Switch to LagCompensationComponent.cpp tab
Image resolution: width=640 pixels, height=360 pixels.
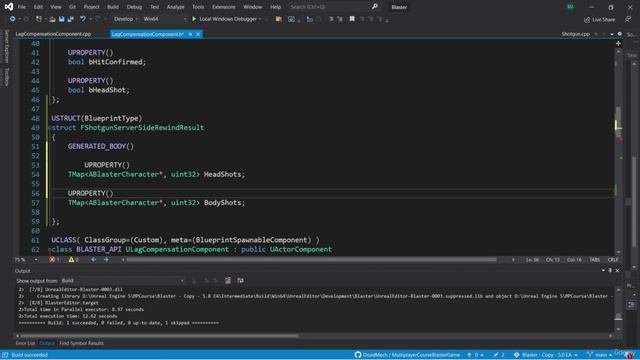coord(53,34)
